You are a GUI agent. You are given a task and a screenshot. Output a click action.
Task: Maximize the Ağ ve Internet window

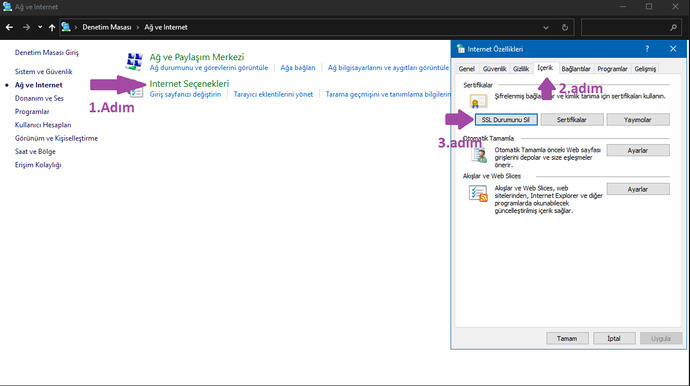pos(649,7)
